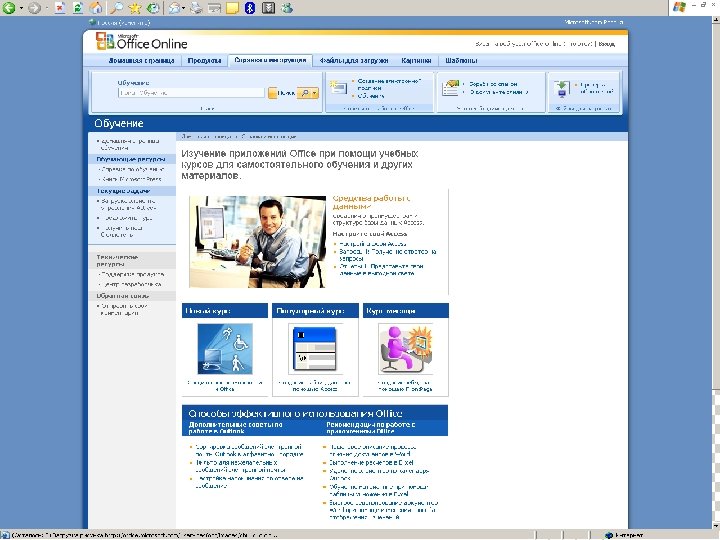The image size is (720, 540).
Task: Click the Вход sign-in link
Action: point(607,44)
